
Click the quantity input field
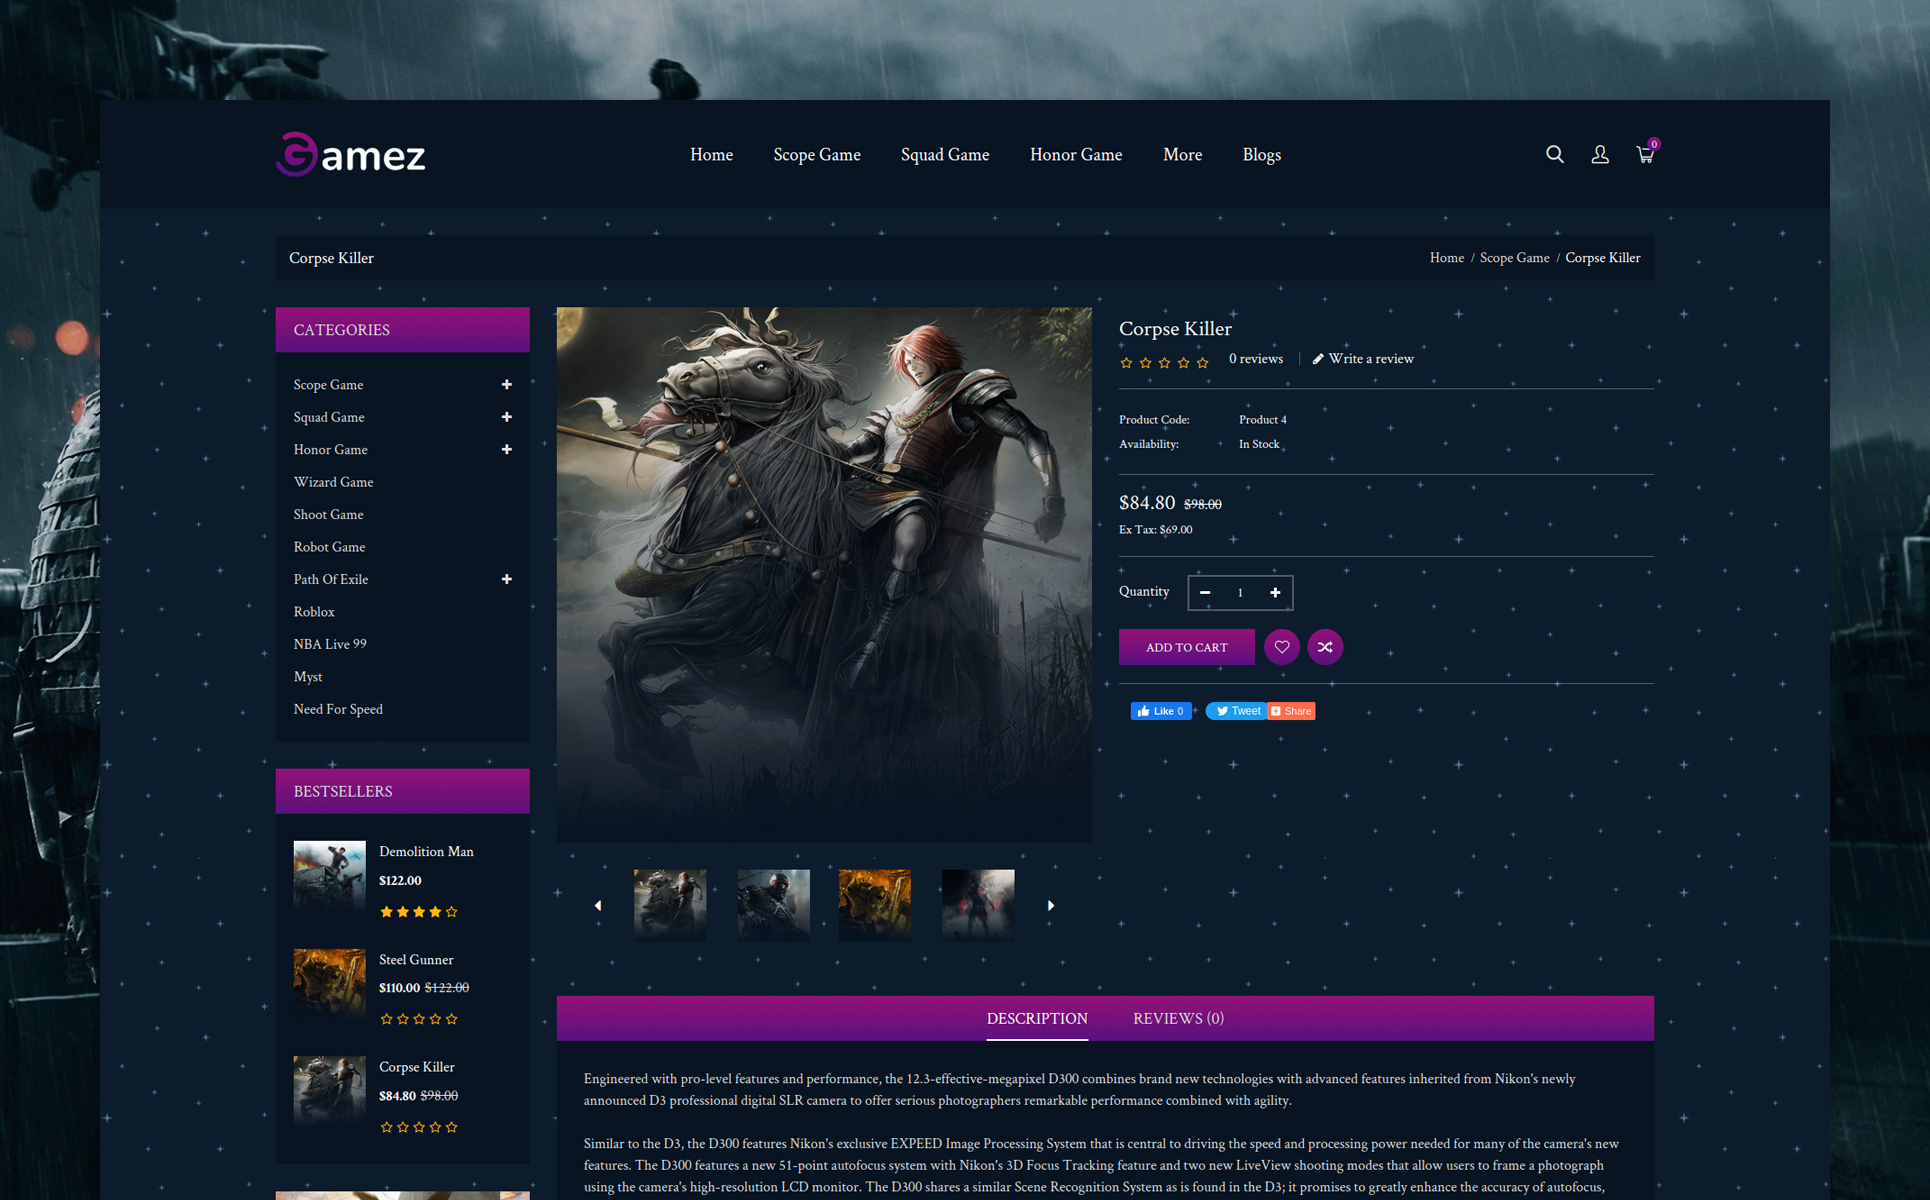[1240, 593]
